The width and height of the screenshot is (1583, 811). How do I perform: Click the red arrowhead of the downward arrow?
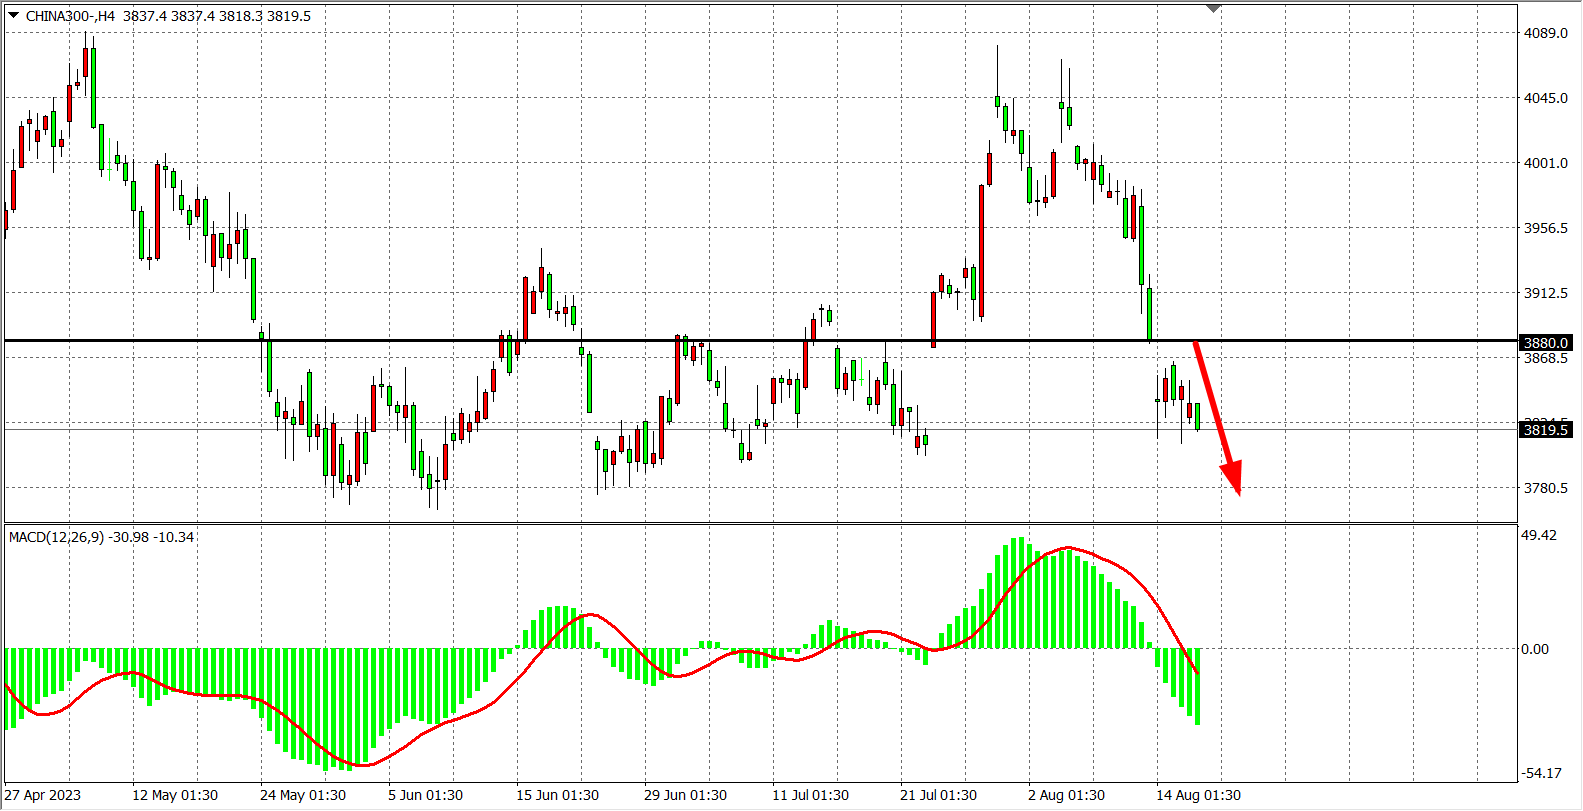point(1233,477)
